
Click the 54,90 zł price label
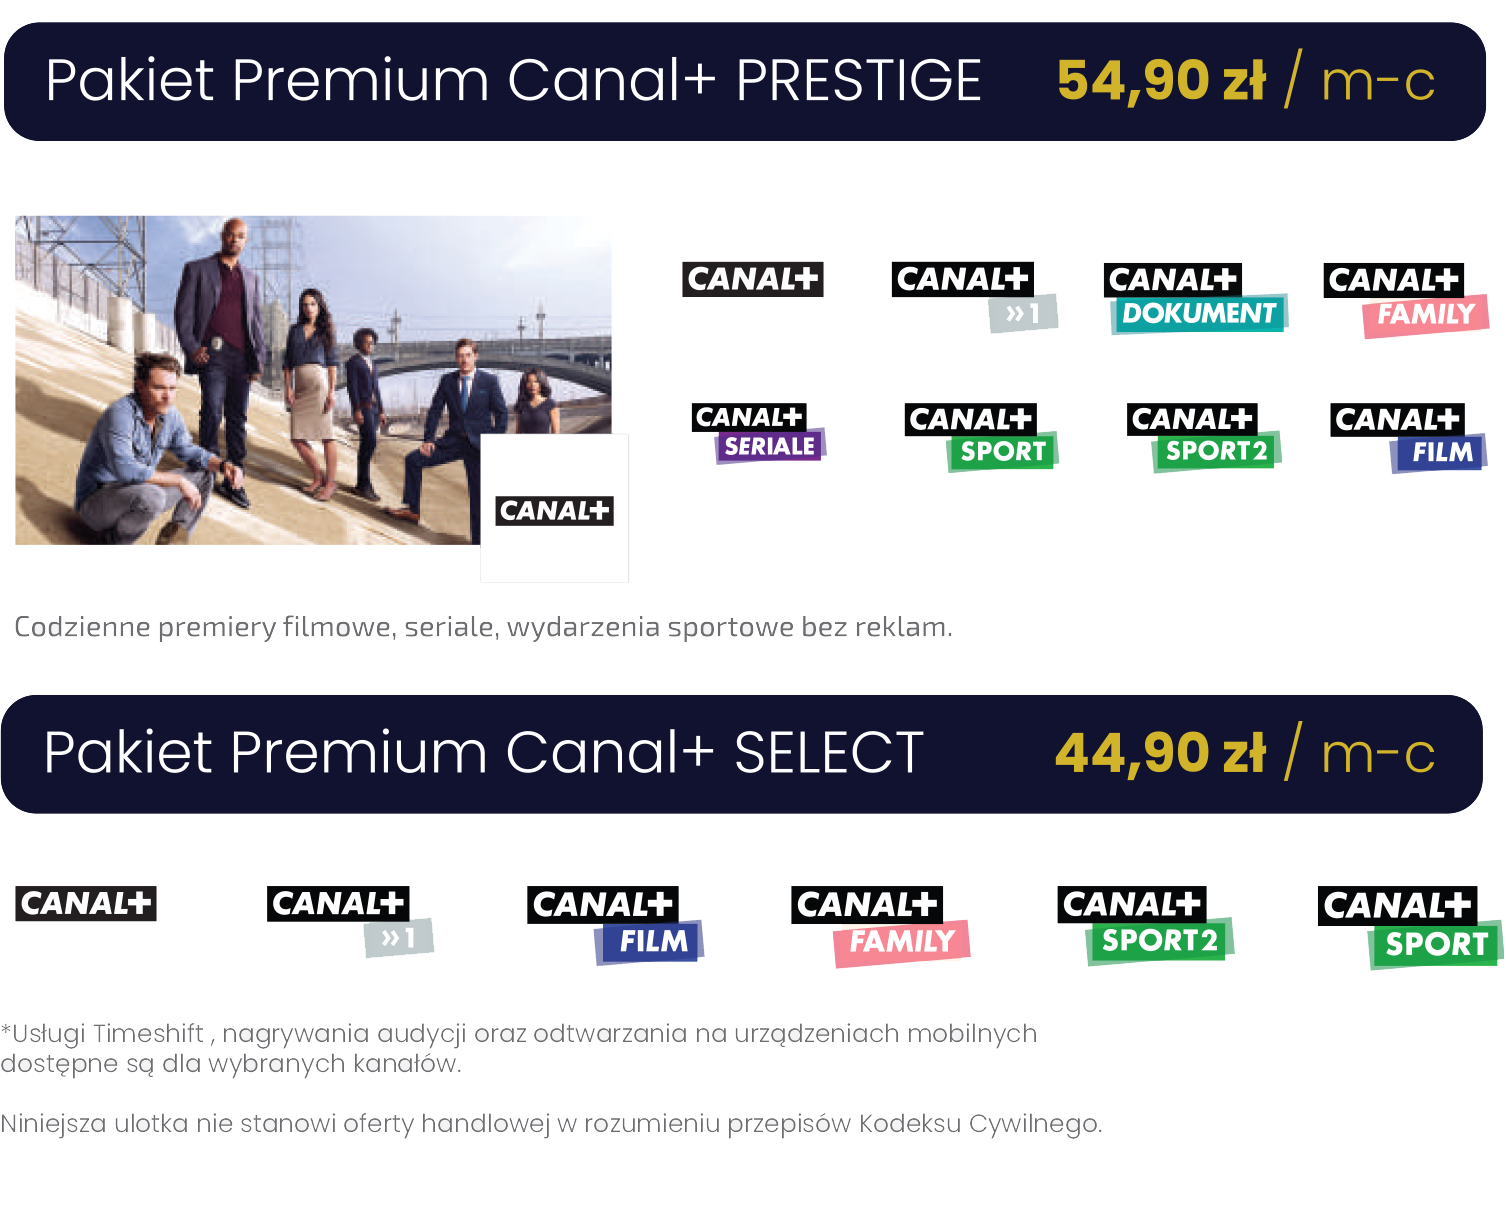(x=1161, y=81)
